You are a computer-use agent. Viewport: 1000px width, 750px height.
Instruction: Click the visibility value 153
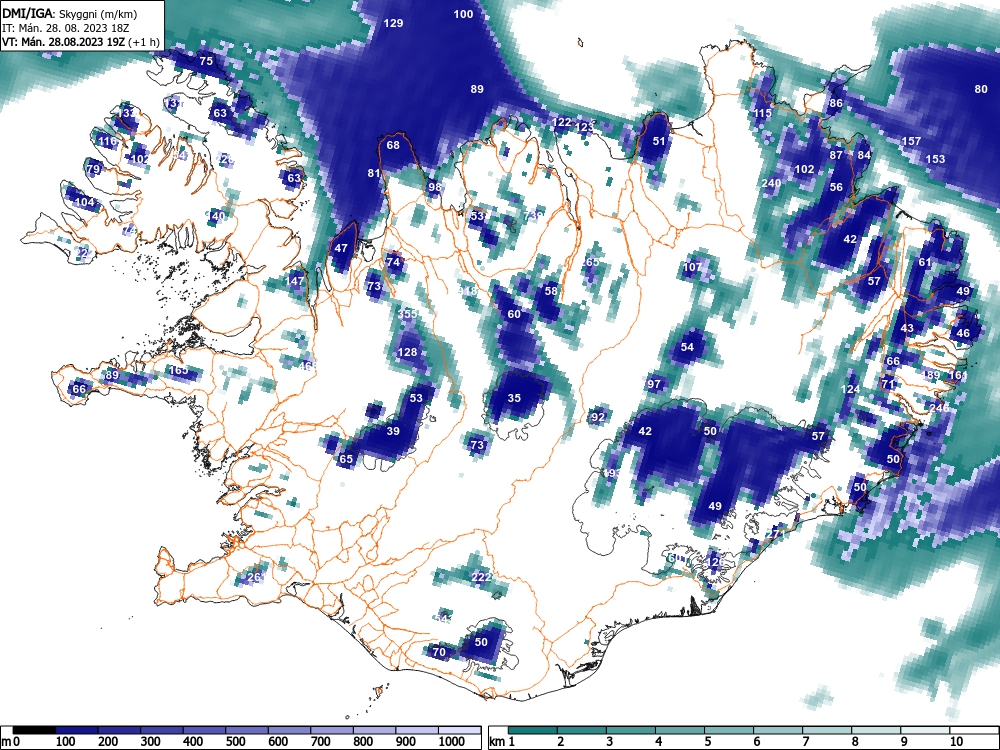pos(936,159)
